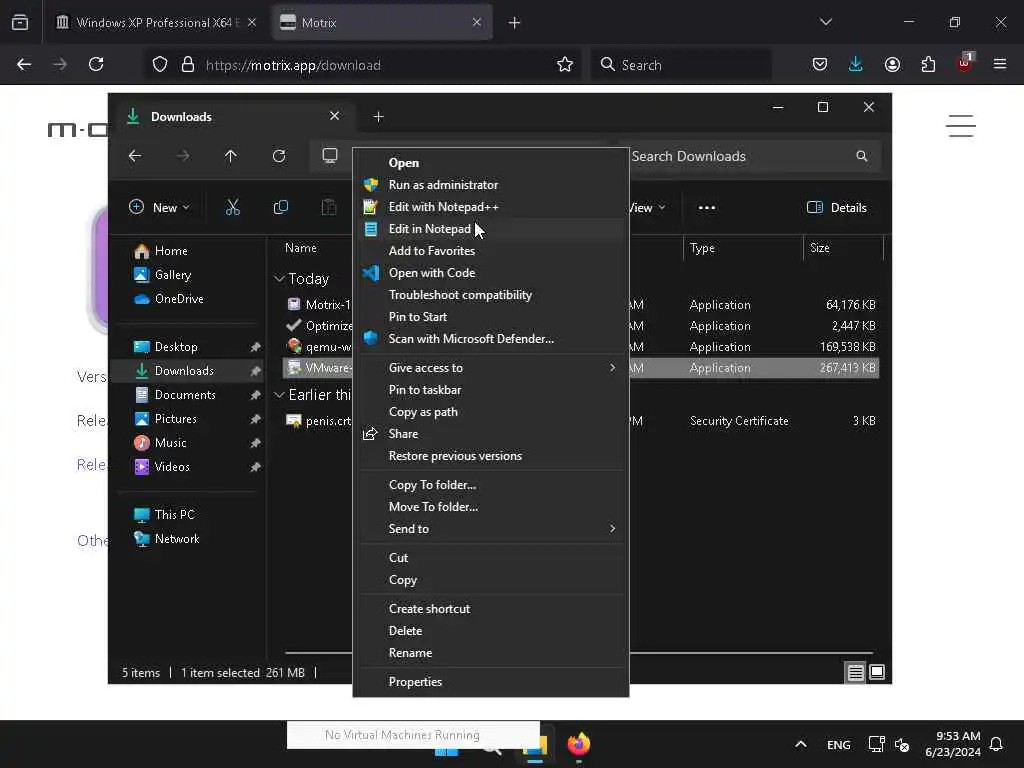Choose Rename in context menu
The width and height of the screenshot is (1024, 768).
pyautogui.click(x=490, y=653)
